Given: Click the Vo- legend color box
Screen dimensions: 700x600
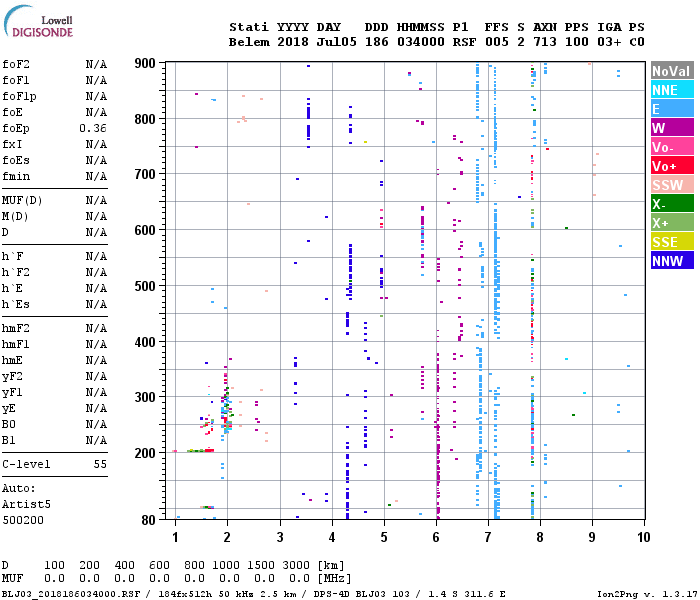Looking at the screenshot, I should 672,147.
